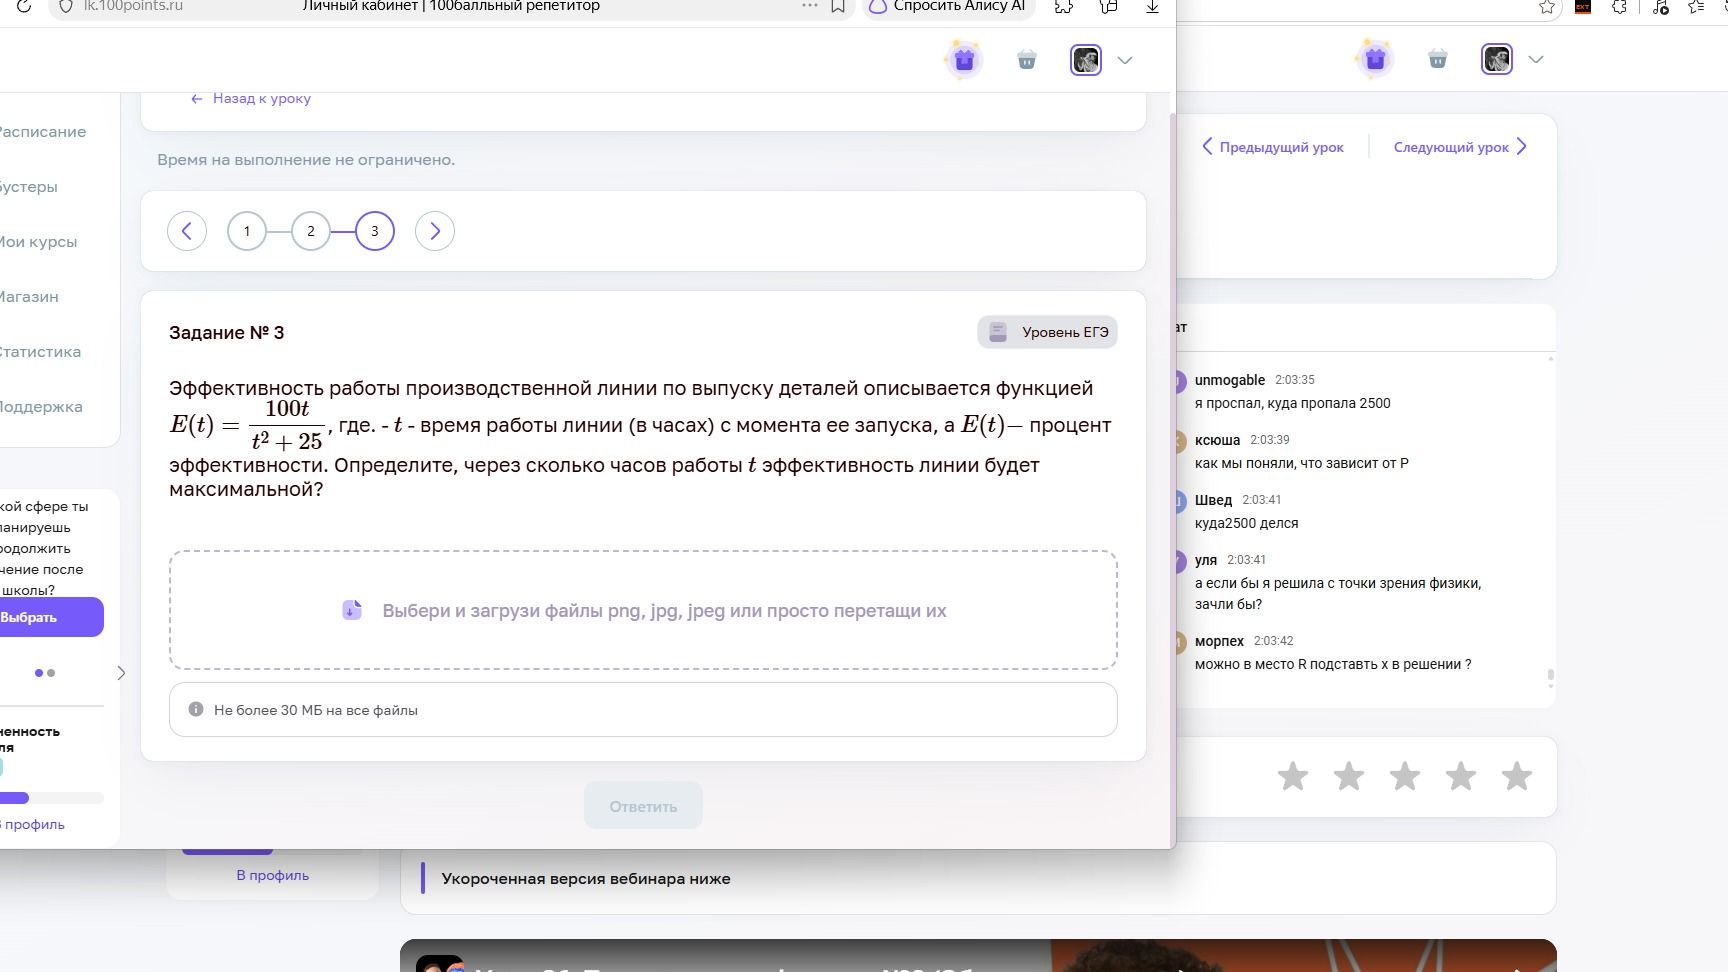Open 'Следующий урок' in background window
Screen dimensions: 1728x972
pos(1460,147)
